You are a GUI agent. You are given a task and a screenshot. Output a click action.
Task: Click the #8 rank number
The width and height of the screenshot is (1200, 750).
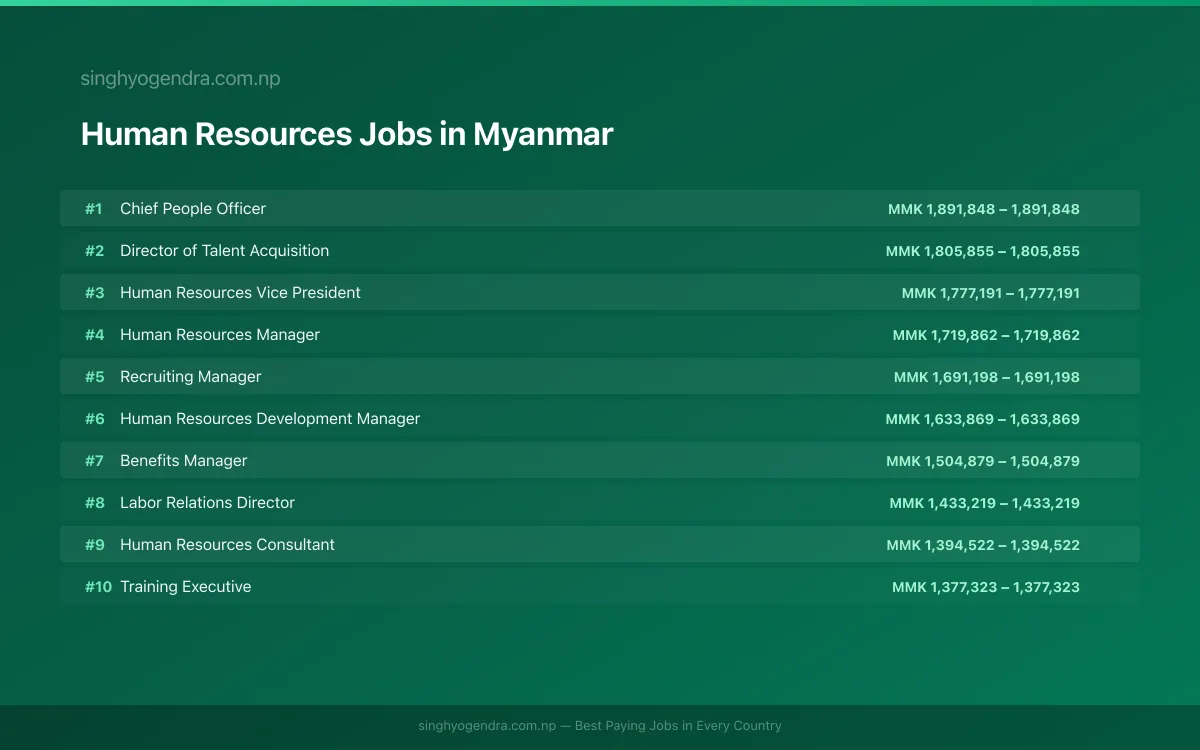point(94,503)
